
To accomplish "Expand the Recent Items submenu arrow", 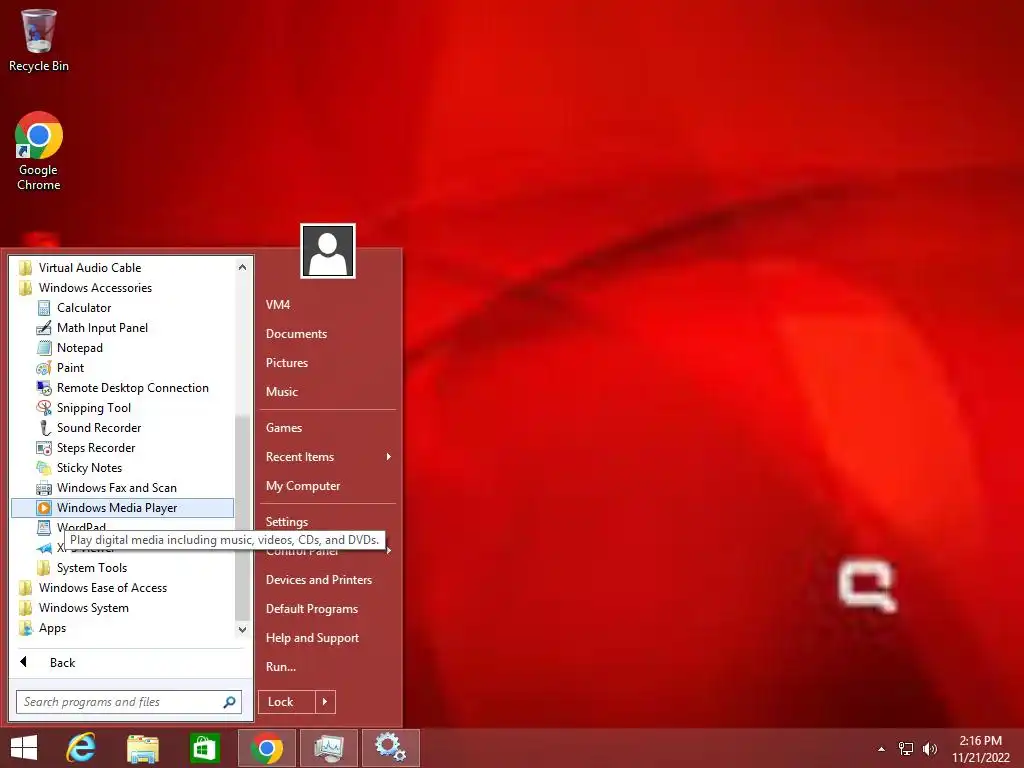I will pos(389,456).
